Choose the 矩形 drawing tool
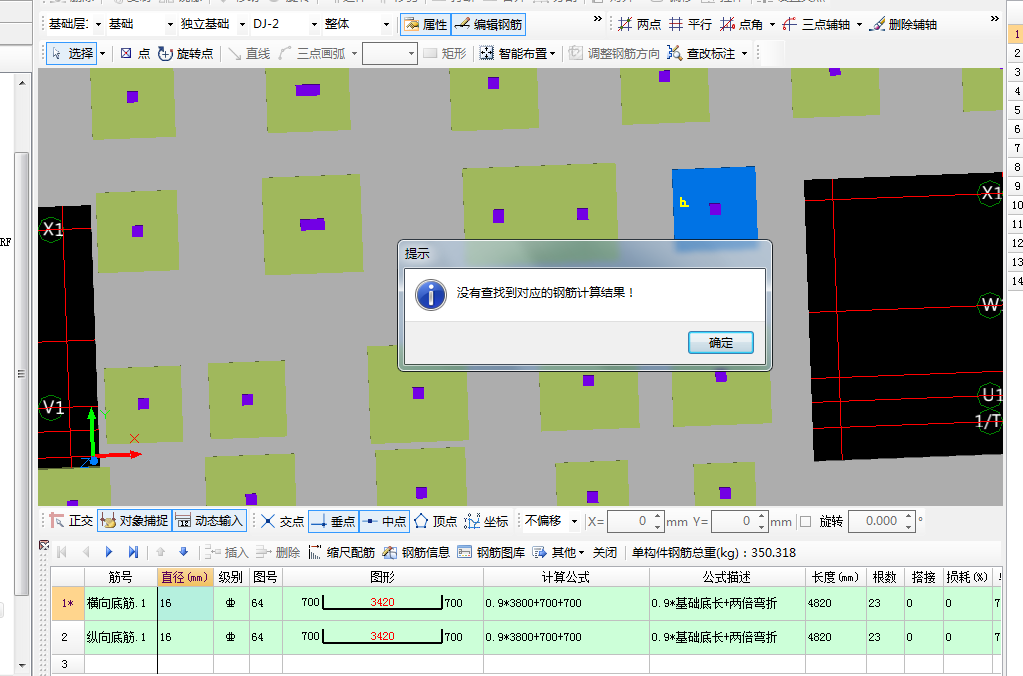This screenshot has width=1023, height=676. (x=445, y=54)
